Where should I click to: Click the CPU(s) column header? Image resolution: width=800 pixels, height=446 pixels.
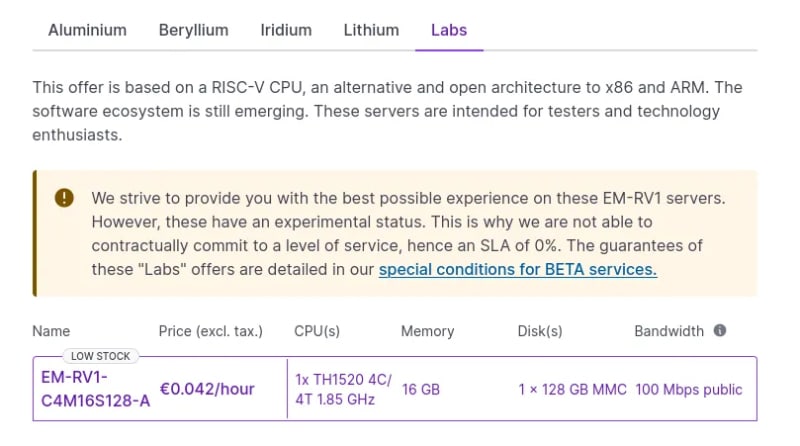point(317,331)
